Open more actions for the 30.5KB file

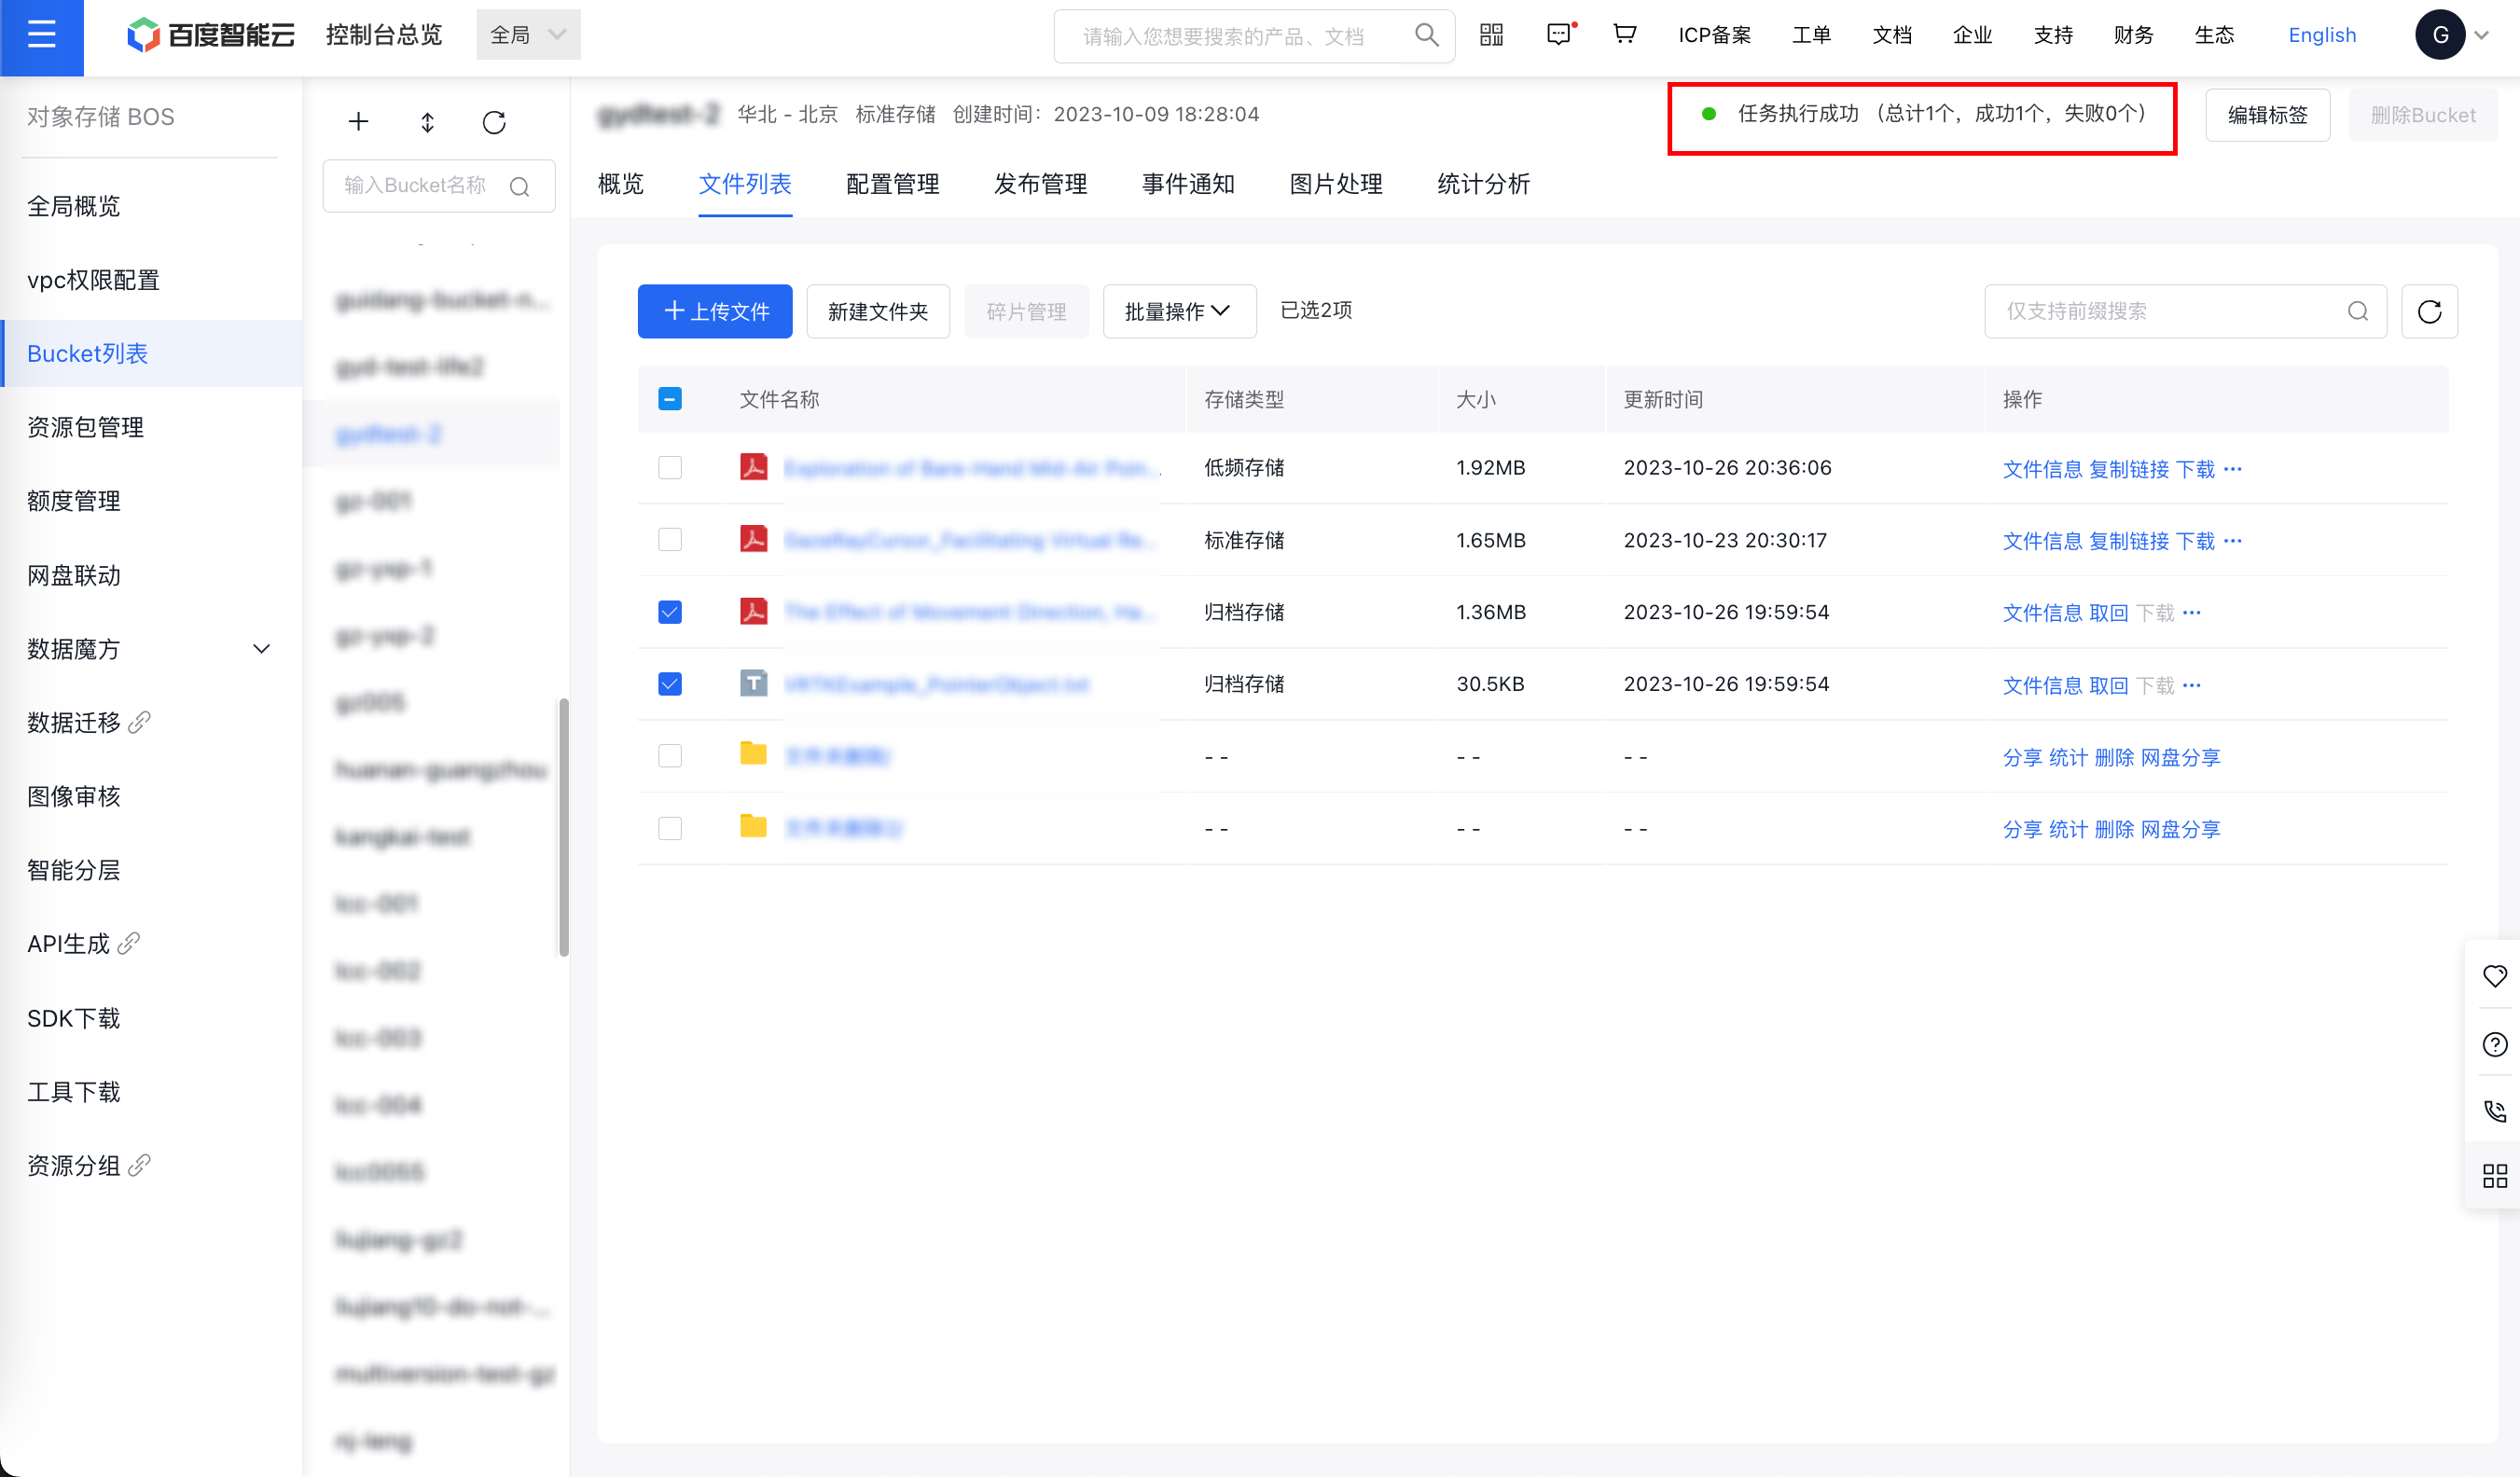pyautogui.click(x=2192, y=685)
